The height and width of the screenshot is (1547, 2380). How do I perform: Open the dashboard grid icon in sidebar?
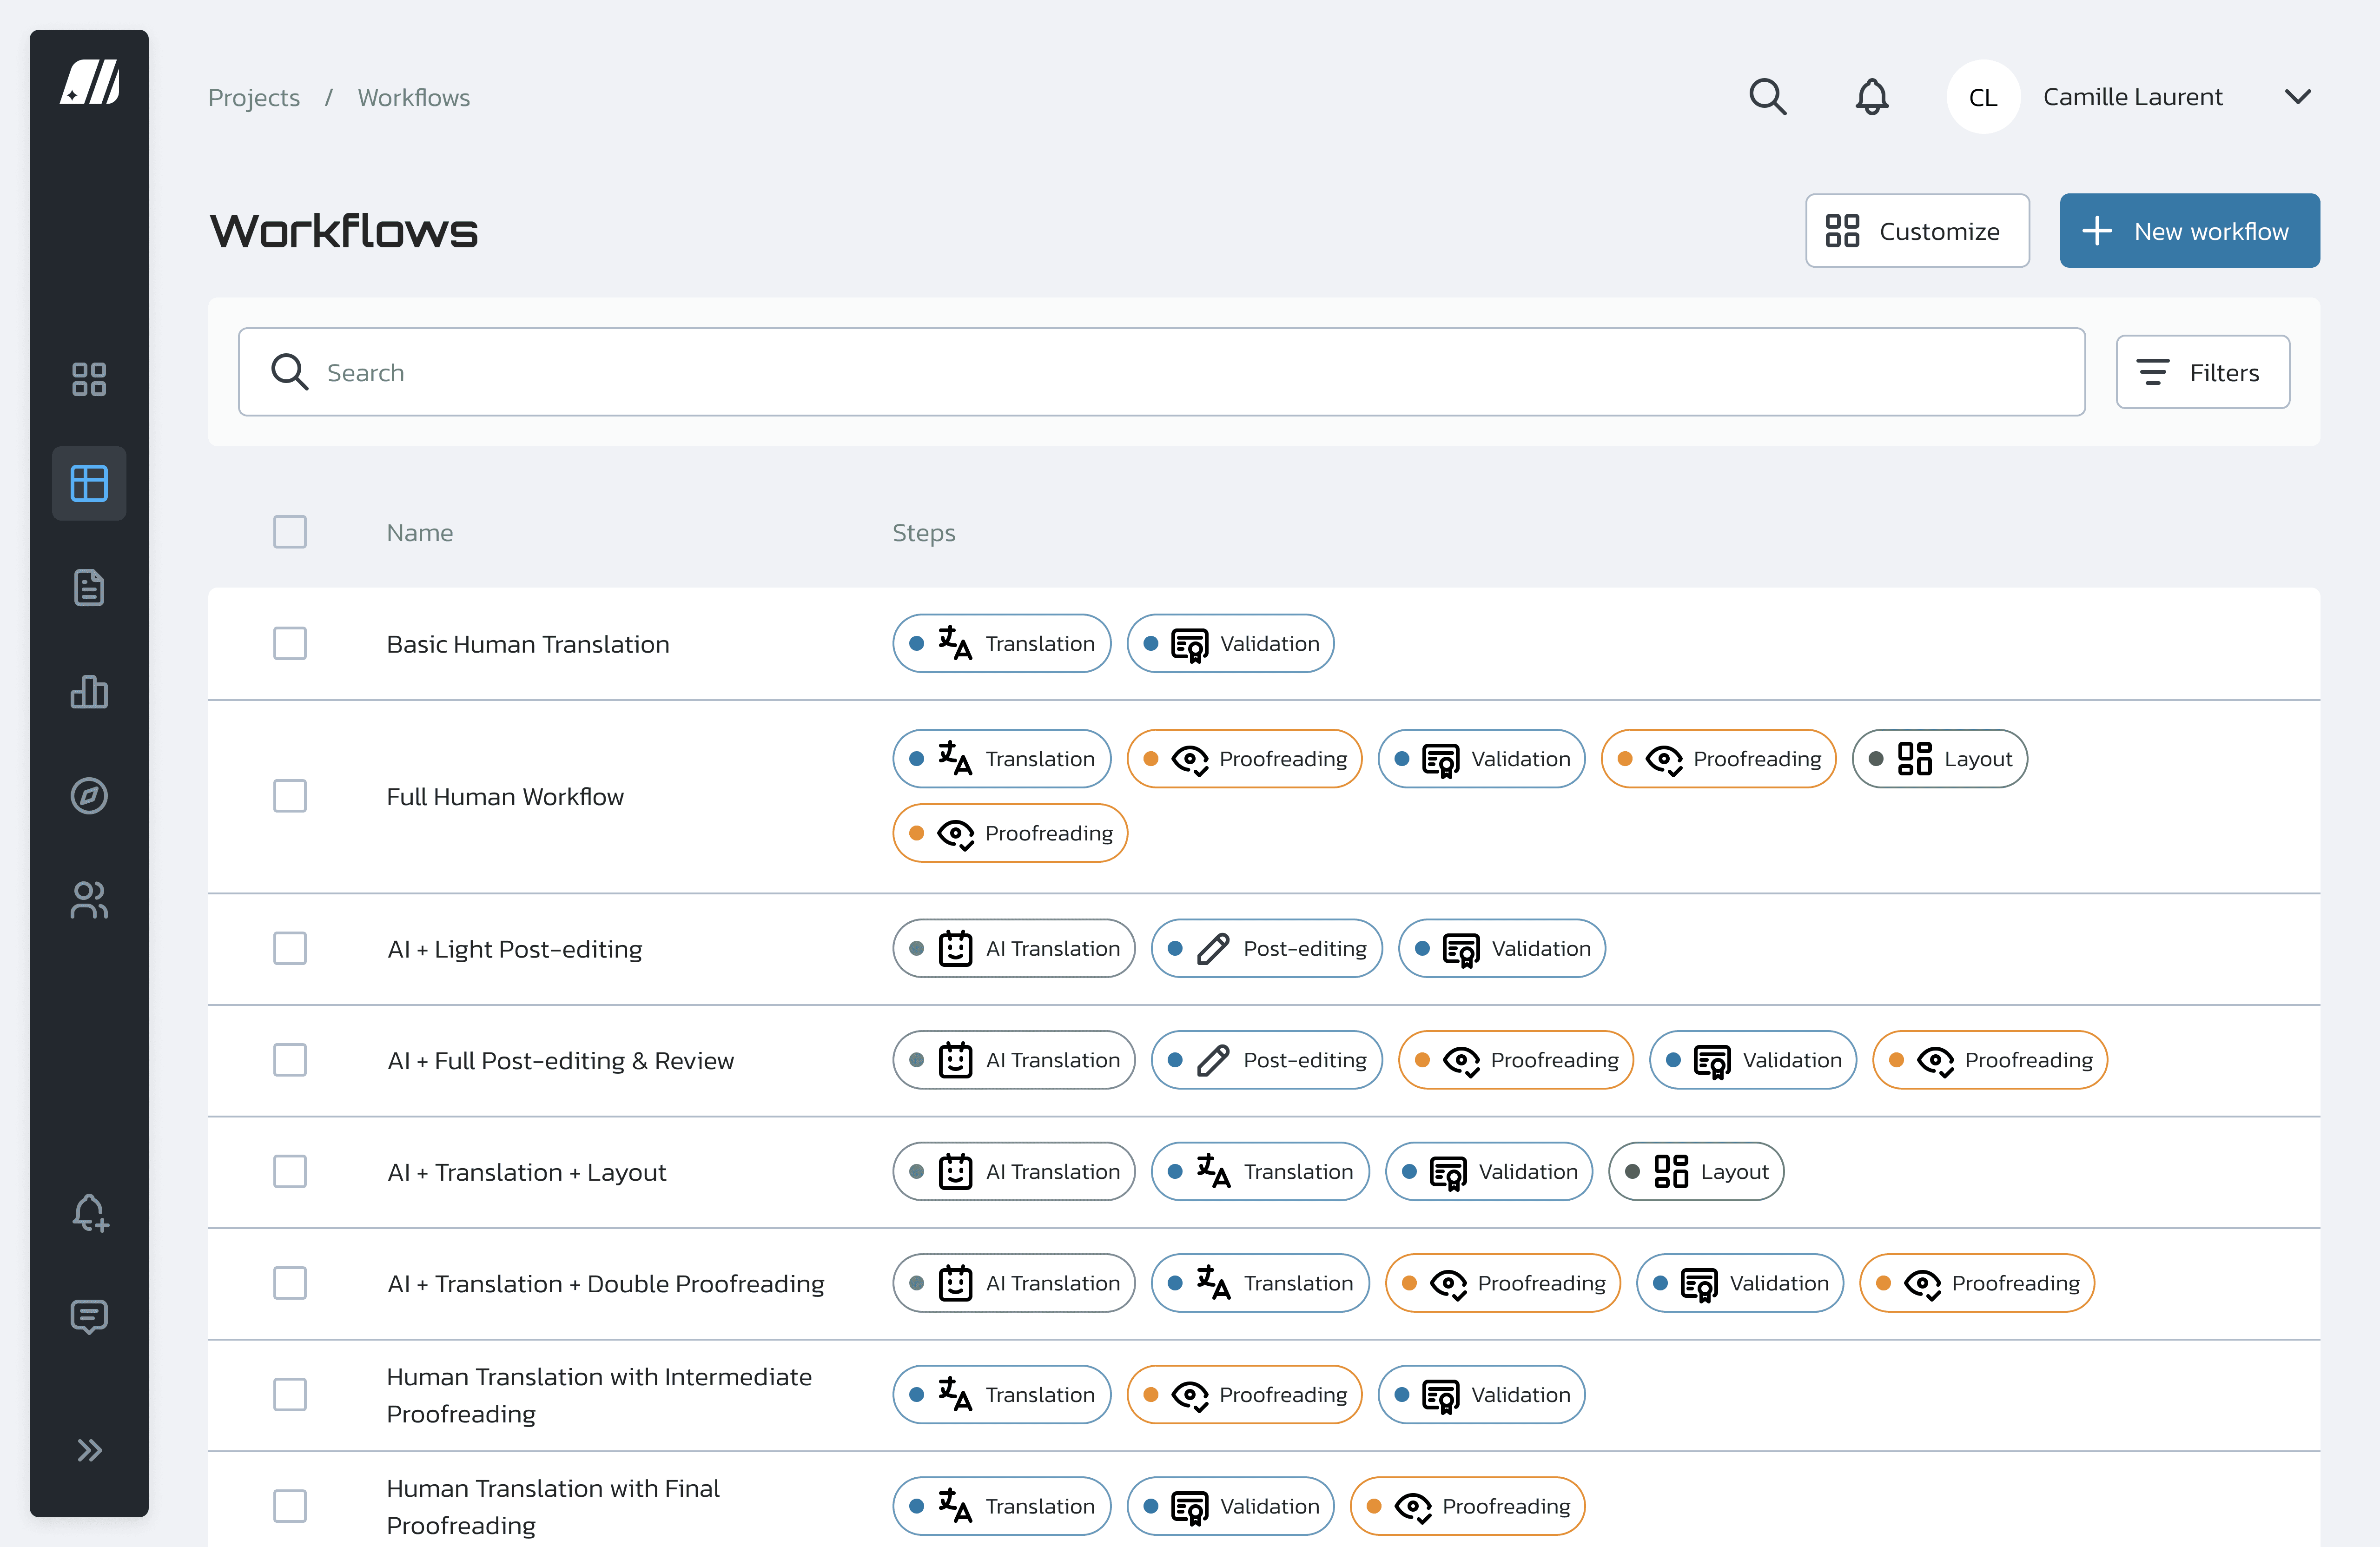point(89,379)
